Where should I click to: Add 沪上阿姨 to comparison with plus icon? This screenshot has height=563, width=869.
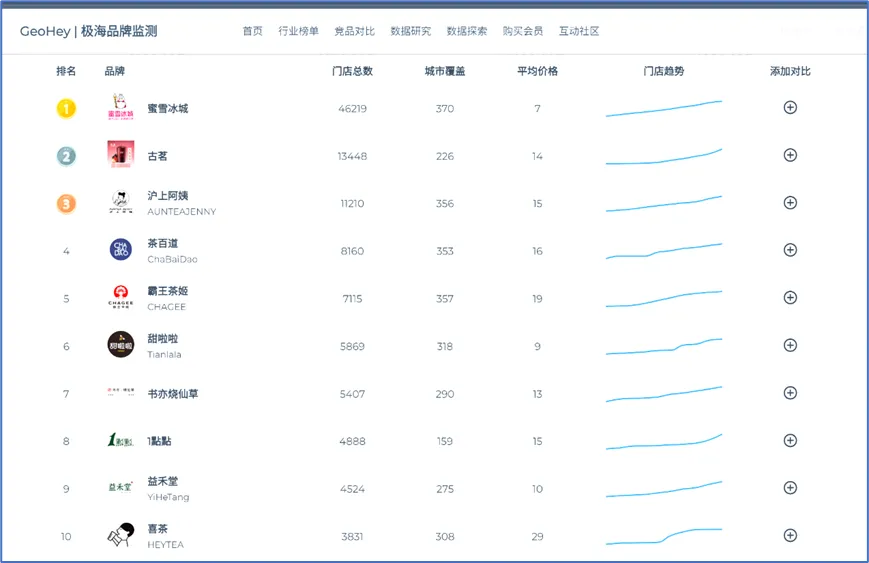(x=790, y=203)
